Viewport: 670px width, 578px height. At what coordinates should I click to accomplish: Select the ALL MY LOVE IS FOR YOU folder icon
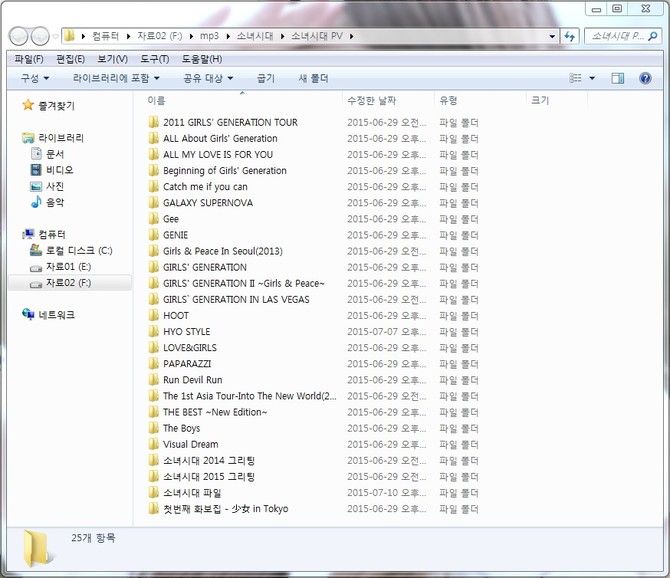coord(153,154)
